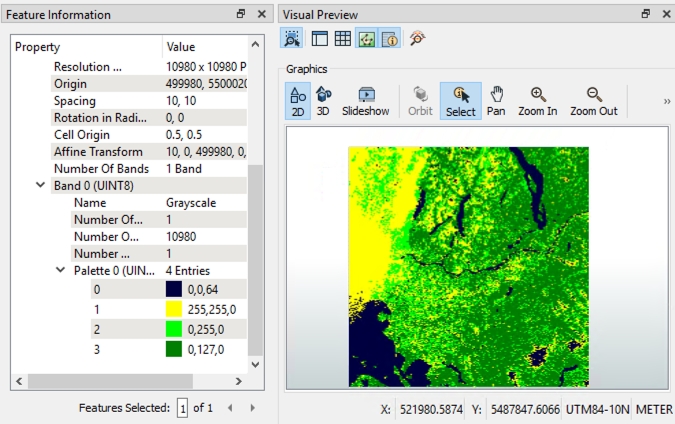Select the Name Grayscale row
The image size is (675, 424).
pos(159,202)
